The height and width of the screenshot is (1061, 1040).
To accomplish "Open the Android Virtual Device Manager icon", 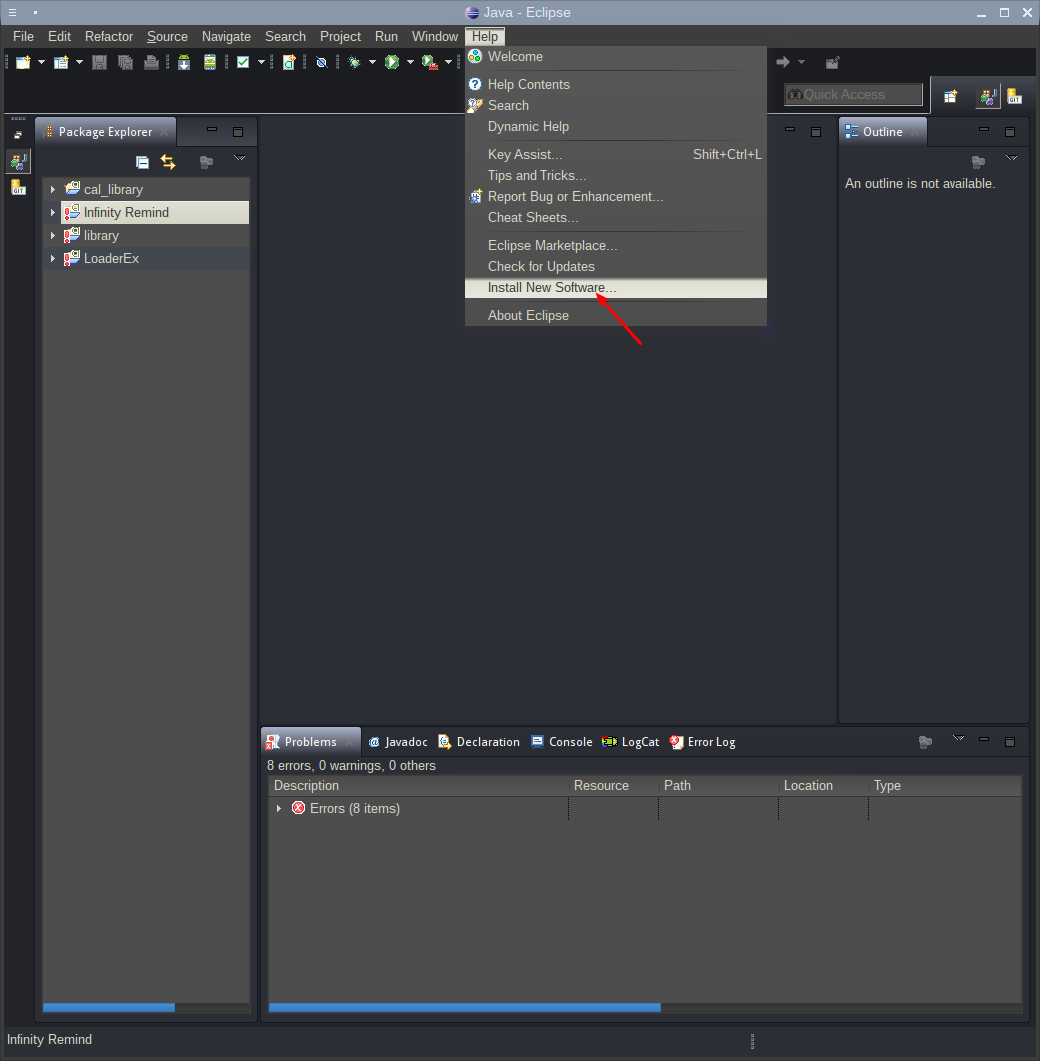I will (210, 62).
